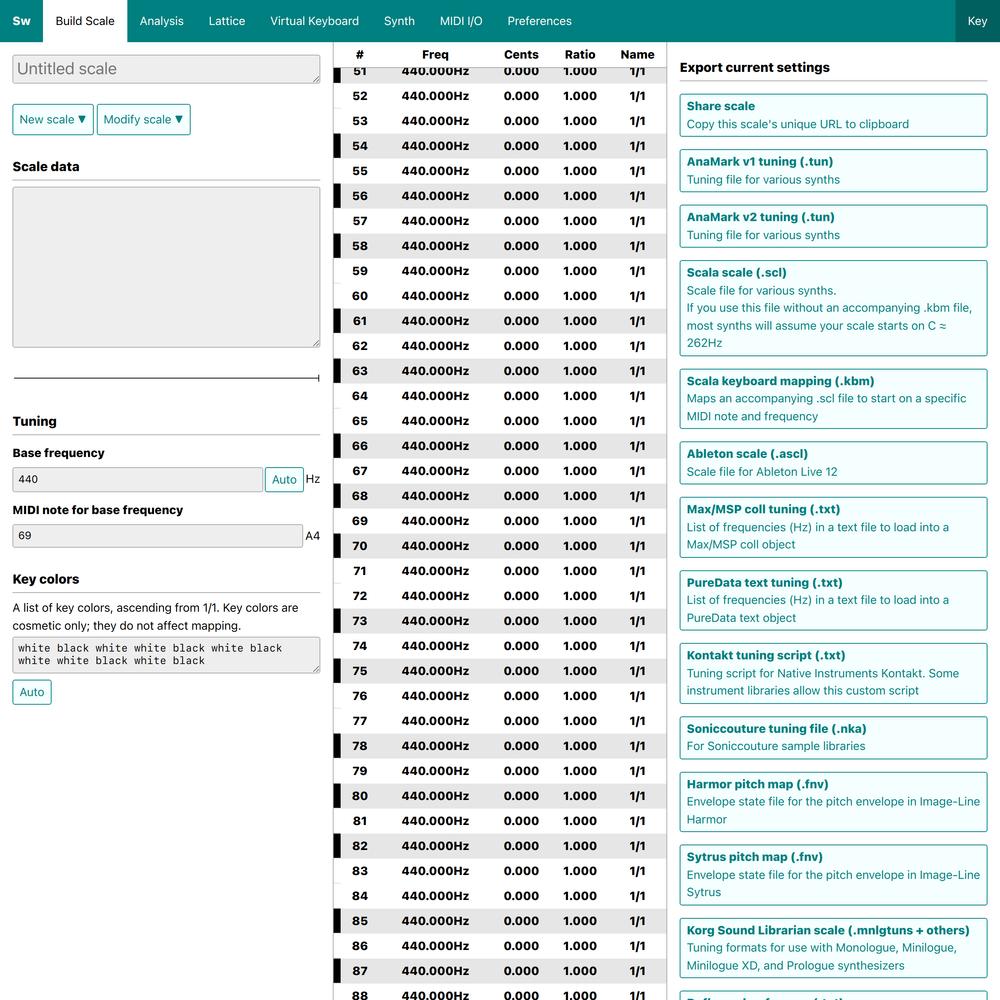Click the Name column header
This screenshot has height=1000, width=1000.
pos(637,55)
